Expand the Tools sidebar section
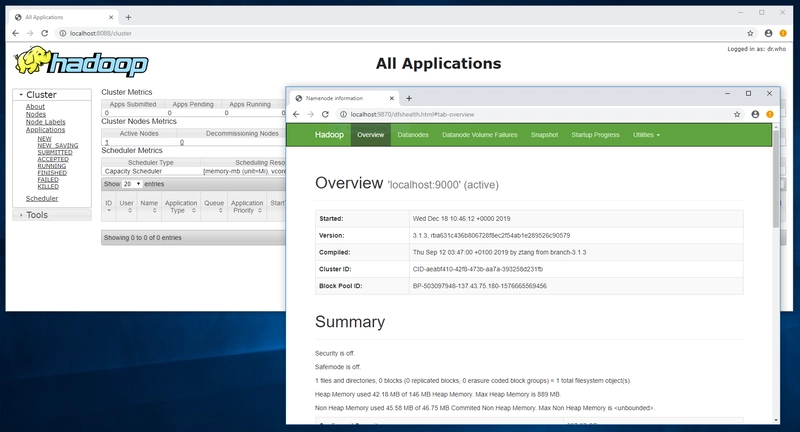 [37, 215]
